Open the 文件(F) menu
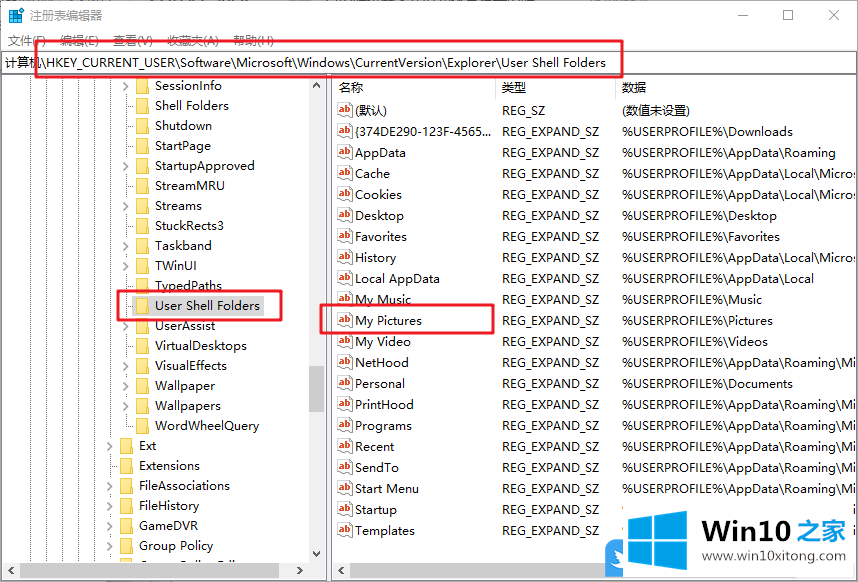Image resolution: width=858 pixels, height=582 pixels. point(27,40)
